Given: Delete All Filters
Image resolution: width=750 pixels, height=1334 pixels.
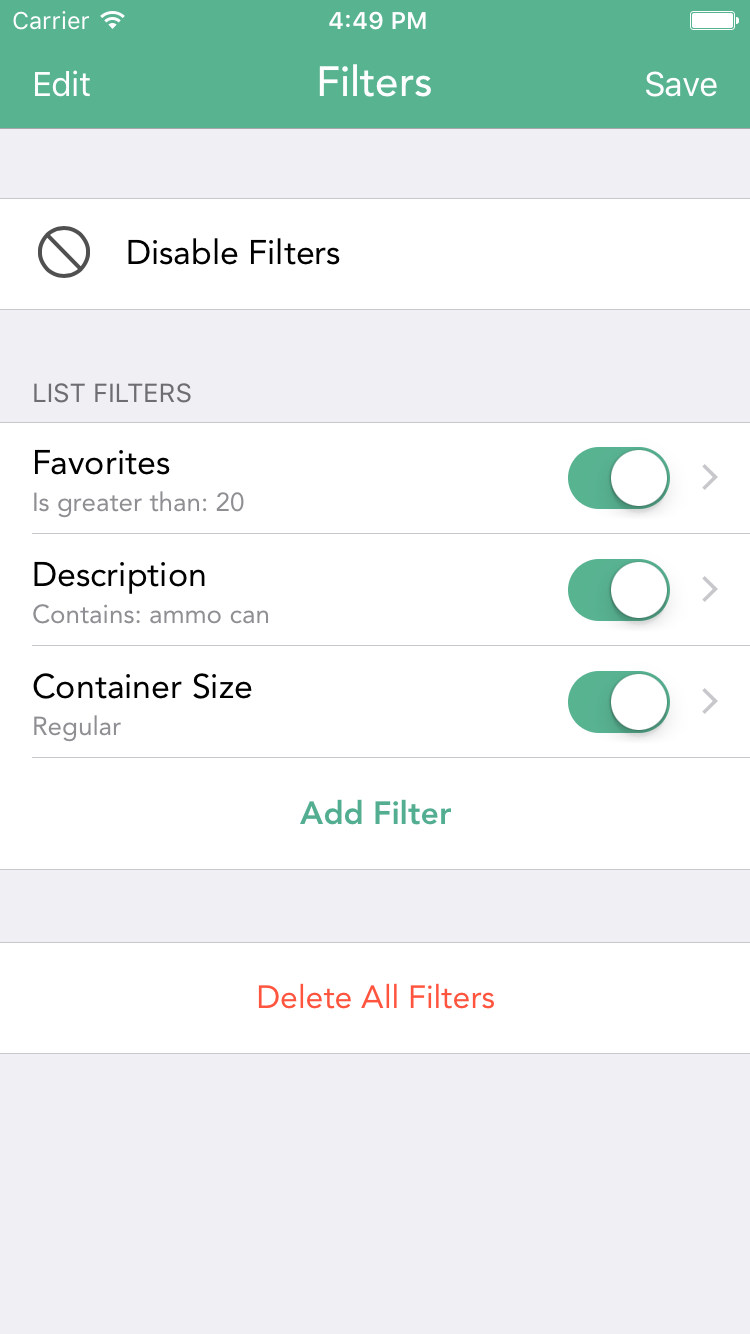Looking at the screenshot, I should pyautogui.click(x=375, y=997).
